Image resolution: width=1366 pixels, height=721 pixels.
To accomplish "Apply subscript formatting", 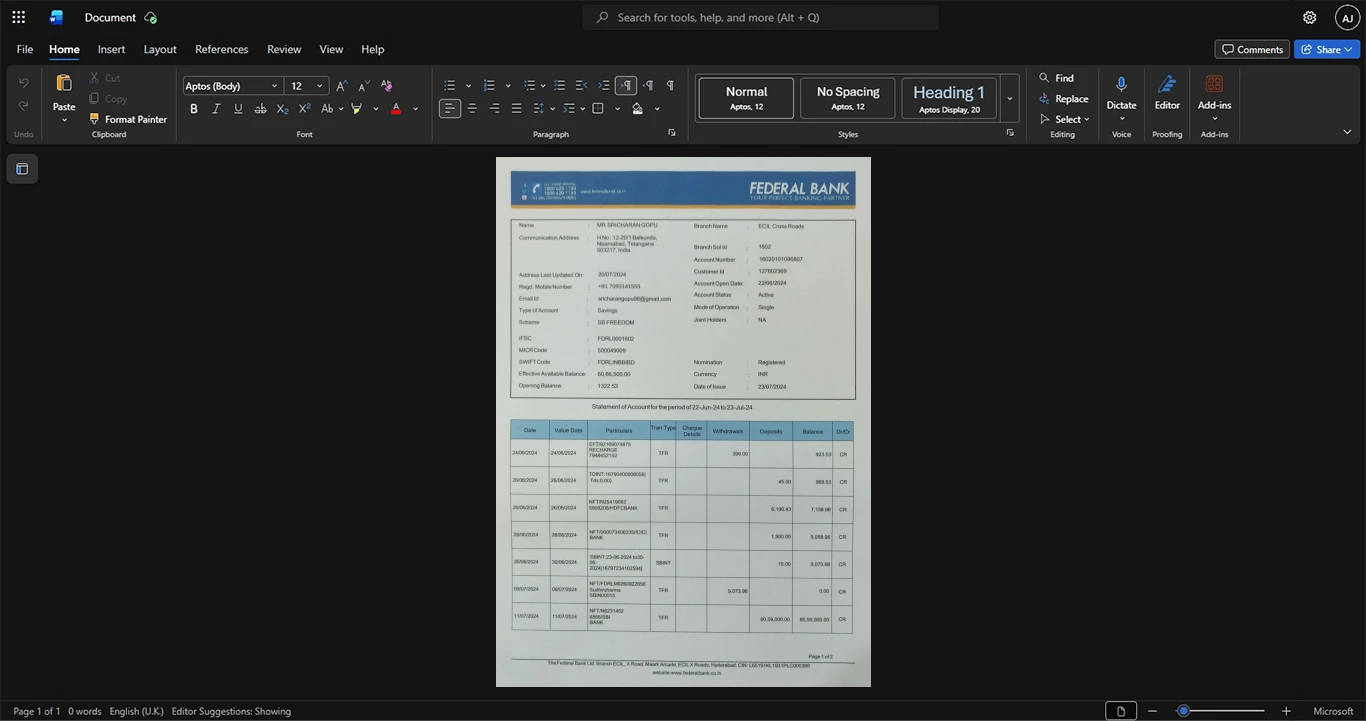I will tap(282, 109).
